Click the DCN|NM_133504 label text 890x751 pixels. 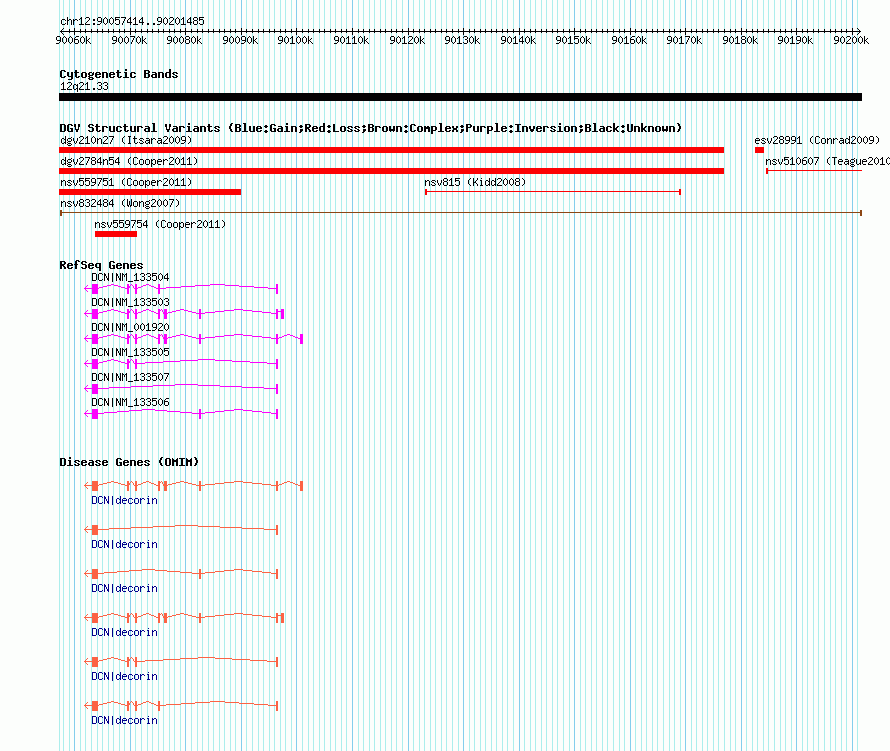click(x=130, y=277)
